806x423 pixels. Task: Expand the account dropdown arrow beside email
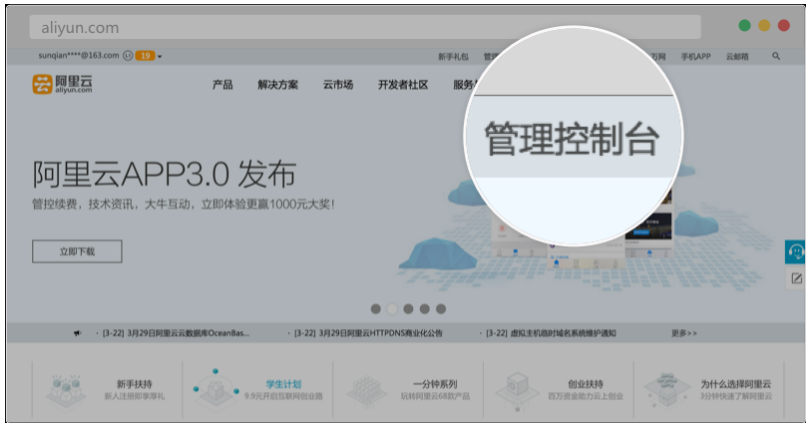(x=160, y=57)
